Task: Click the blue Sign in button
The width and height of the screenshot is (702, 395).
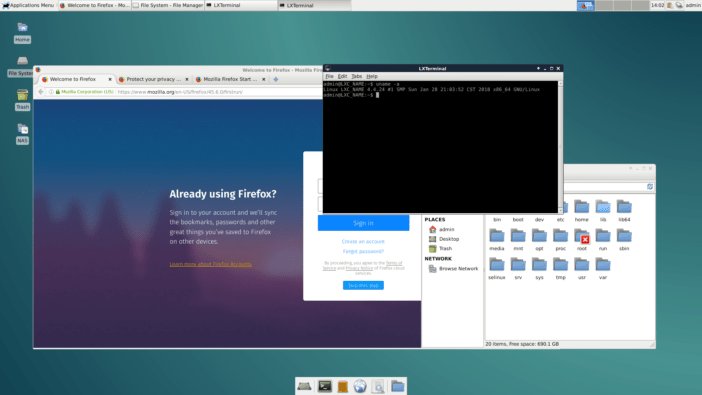Action: point(363,223)
